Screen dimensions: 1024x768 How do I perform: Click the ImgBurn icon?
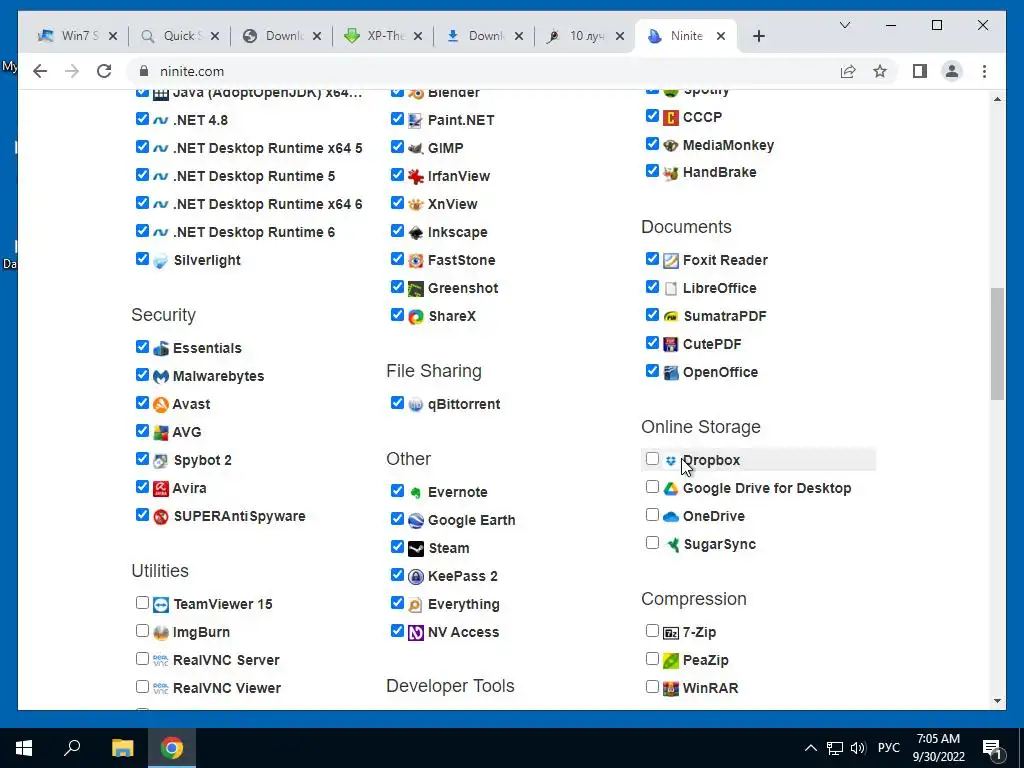click(x=161, y=633)
